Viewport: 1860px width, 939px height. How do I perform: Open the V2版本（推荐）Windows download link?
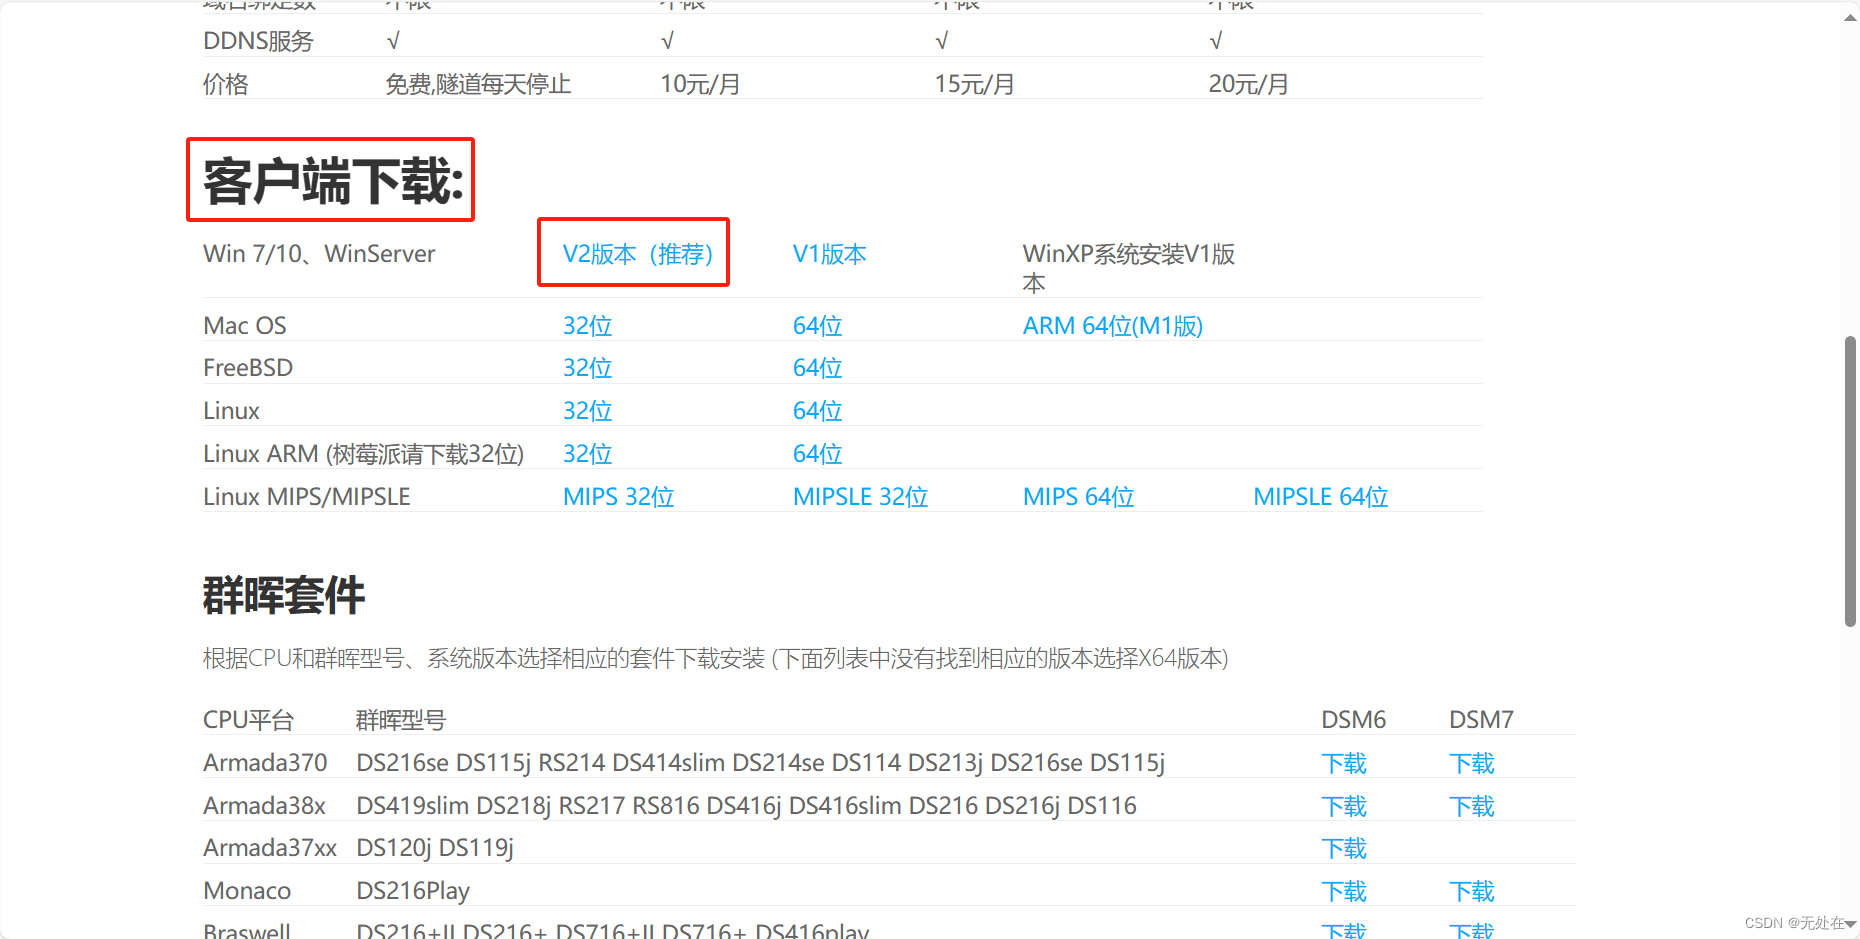point(637,254)
